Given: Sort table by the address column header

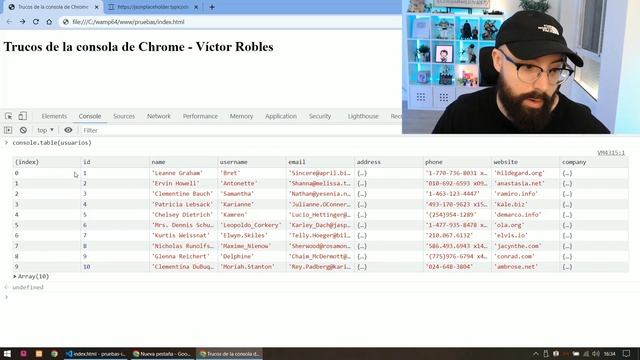Looking at the screenshot, I should [389, 162].
